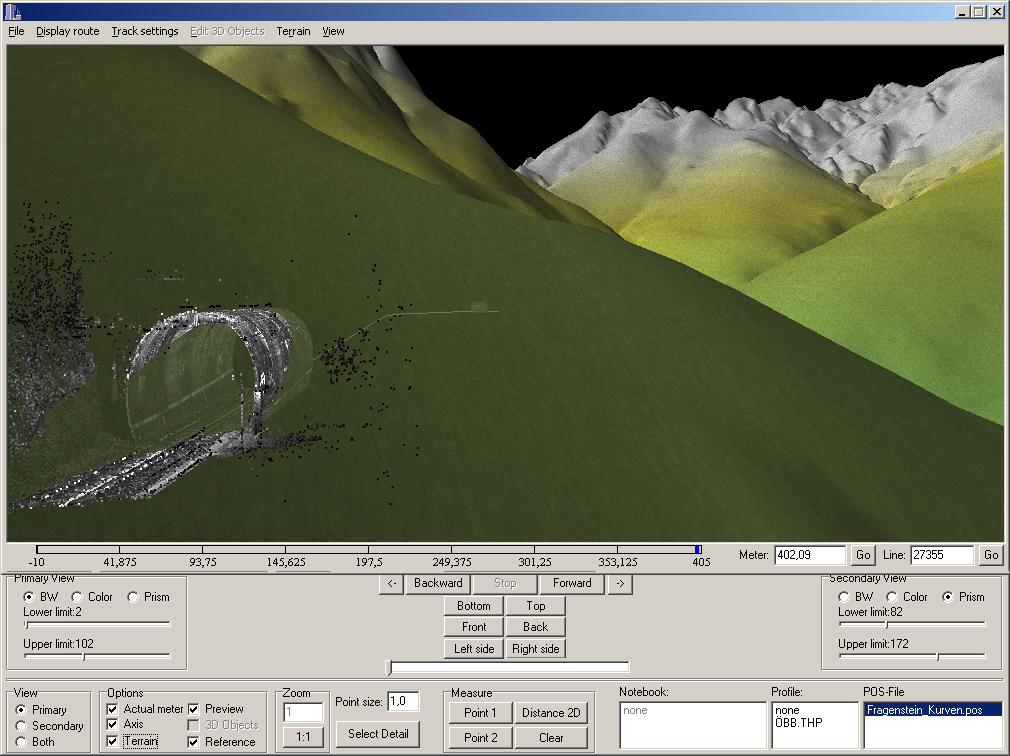Uncheck the Terrain option

point(113,742)
